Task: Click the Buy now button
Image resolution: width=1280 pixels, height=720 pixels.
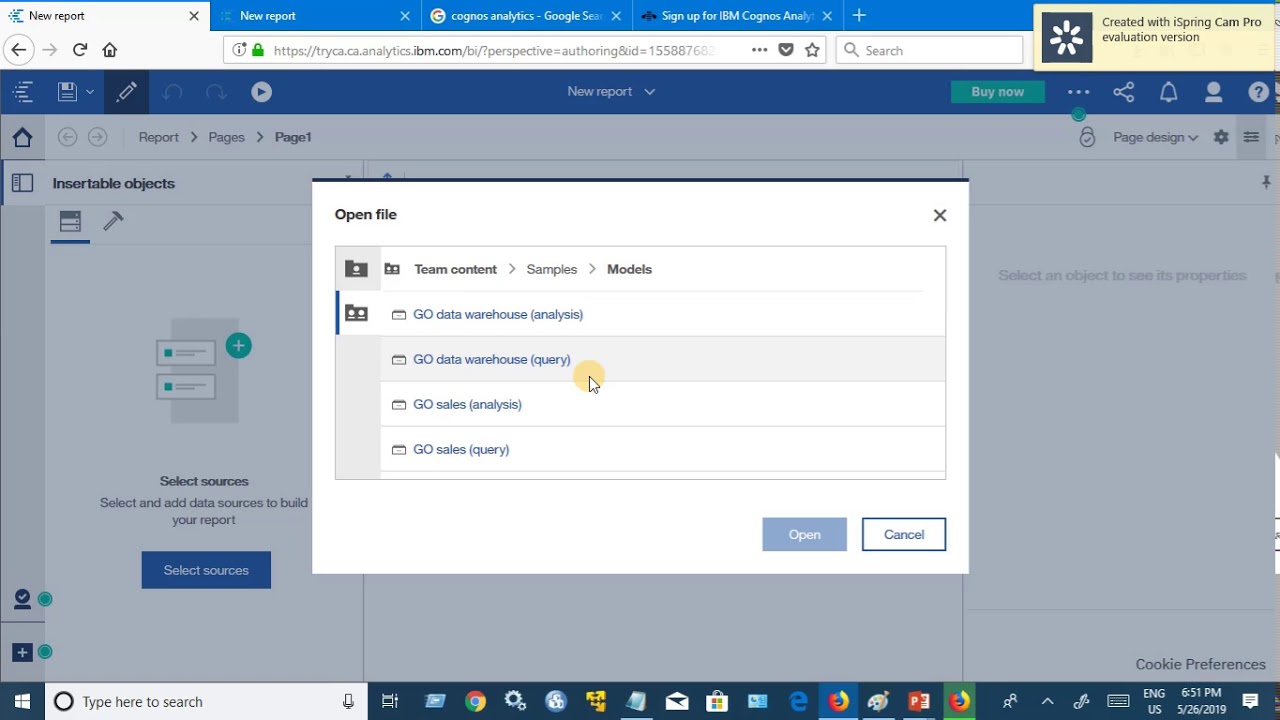Action: (997, 92)
